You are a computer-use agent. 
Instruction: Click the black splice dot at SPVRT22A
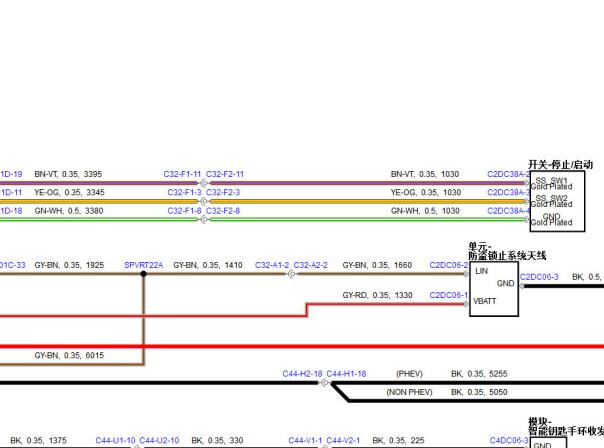[x=143, y=274]
